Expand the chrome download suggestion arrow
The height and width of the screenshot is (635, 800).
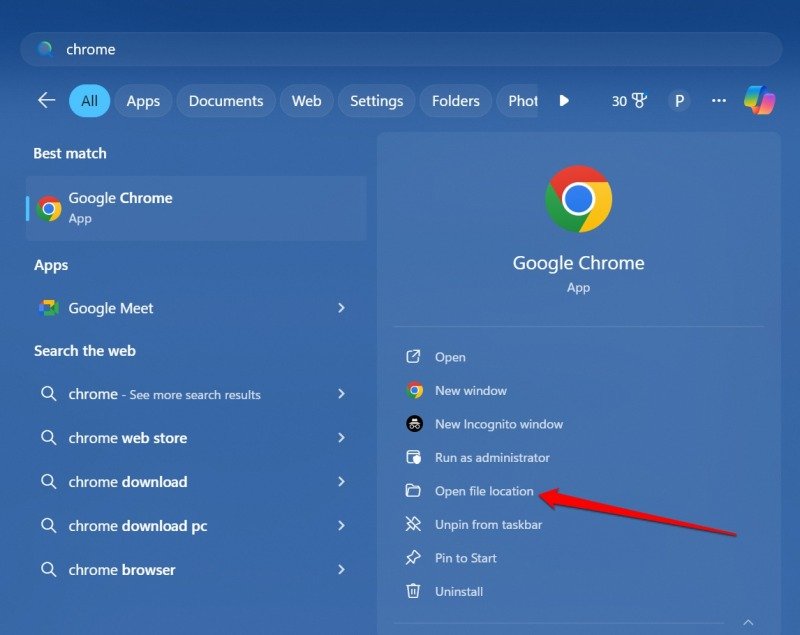tap(341, 481)
